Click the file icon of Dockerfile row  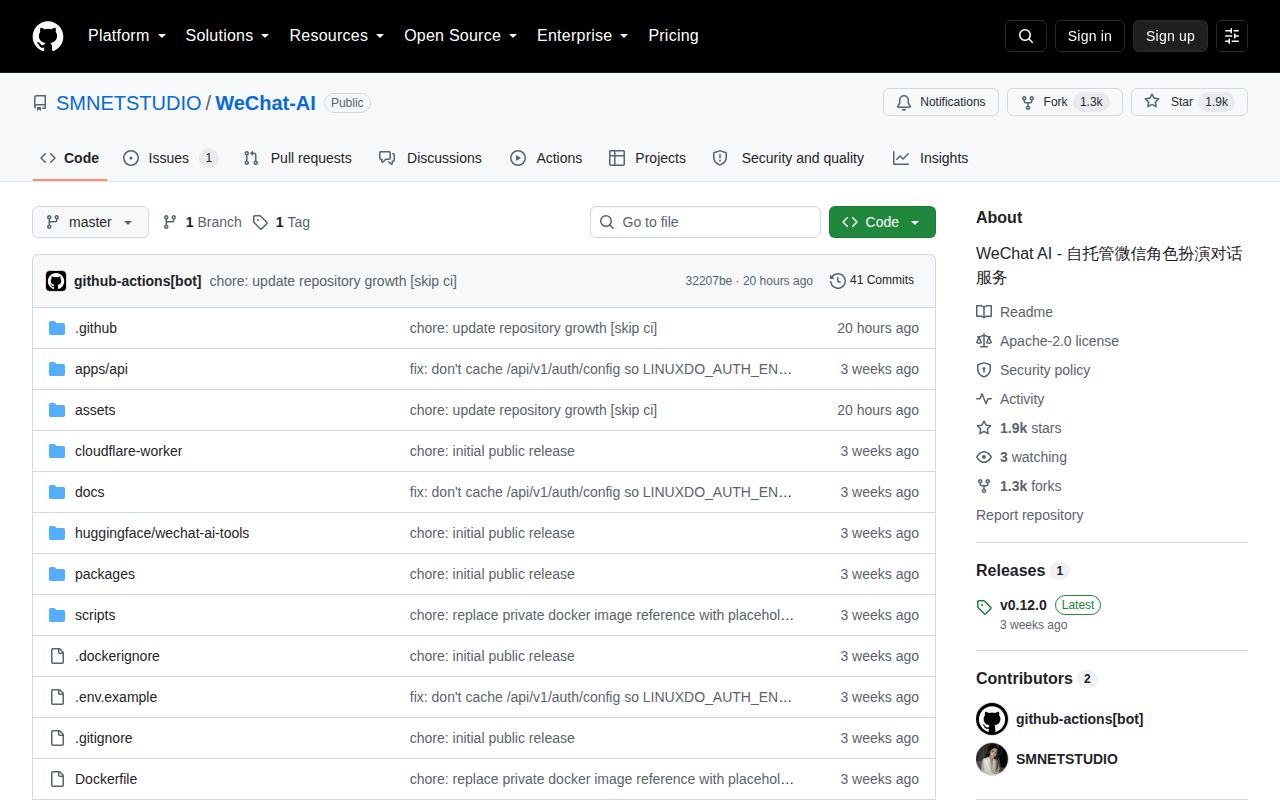tap(57, 779)
